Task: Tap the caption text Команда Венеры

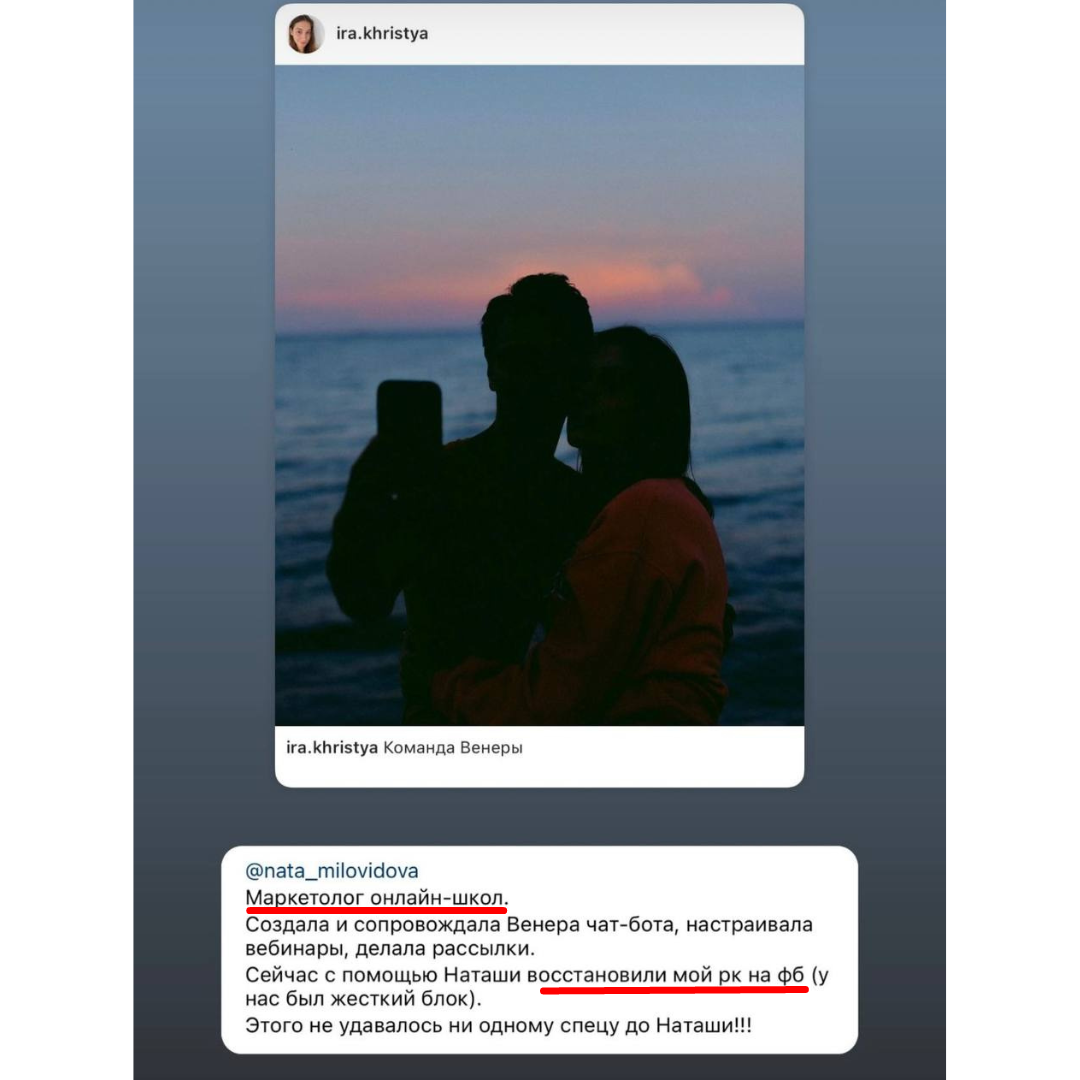Action: [453, 747]
